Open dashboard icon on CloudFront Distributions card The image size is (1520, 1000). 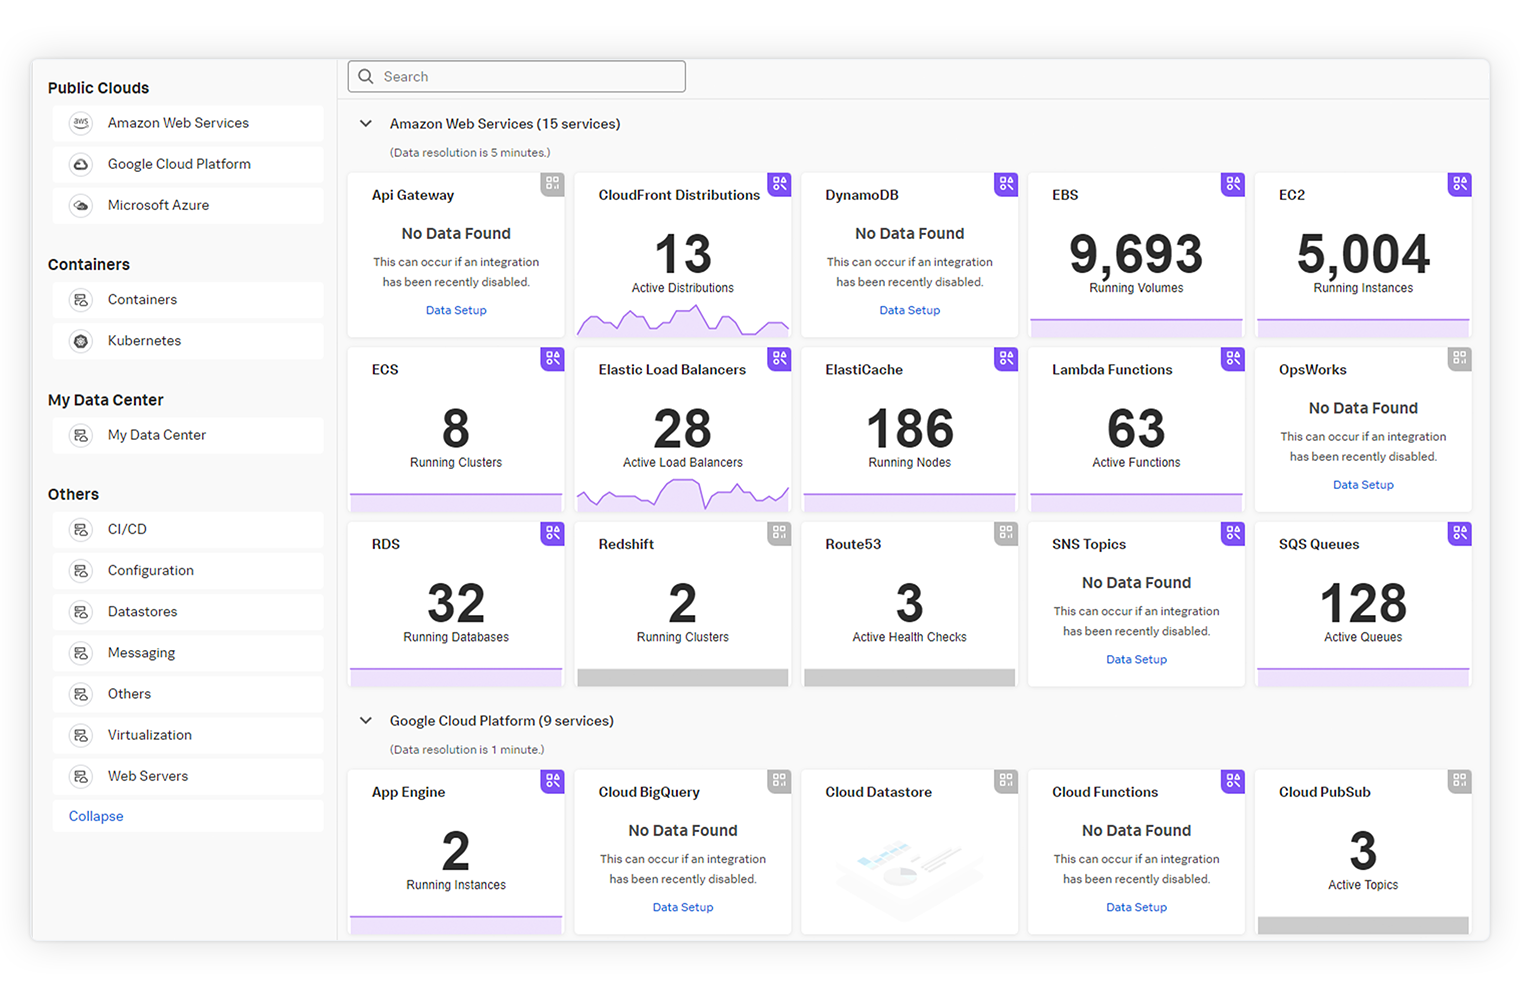(779, 184)
